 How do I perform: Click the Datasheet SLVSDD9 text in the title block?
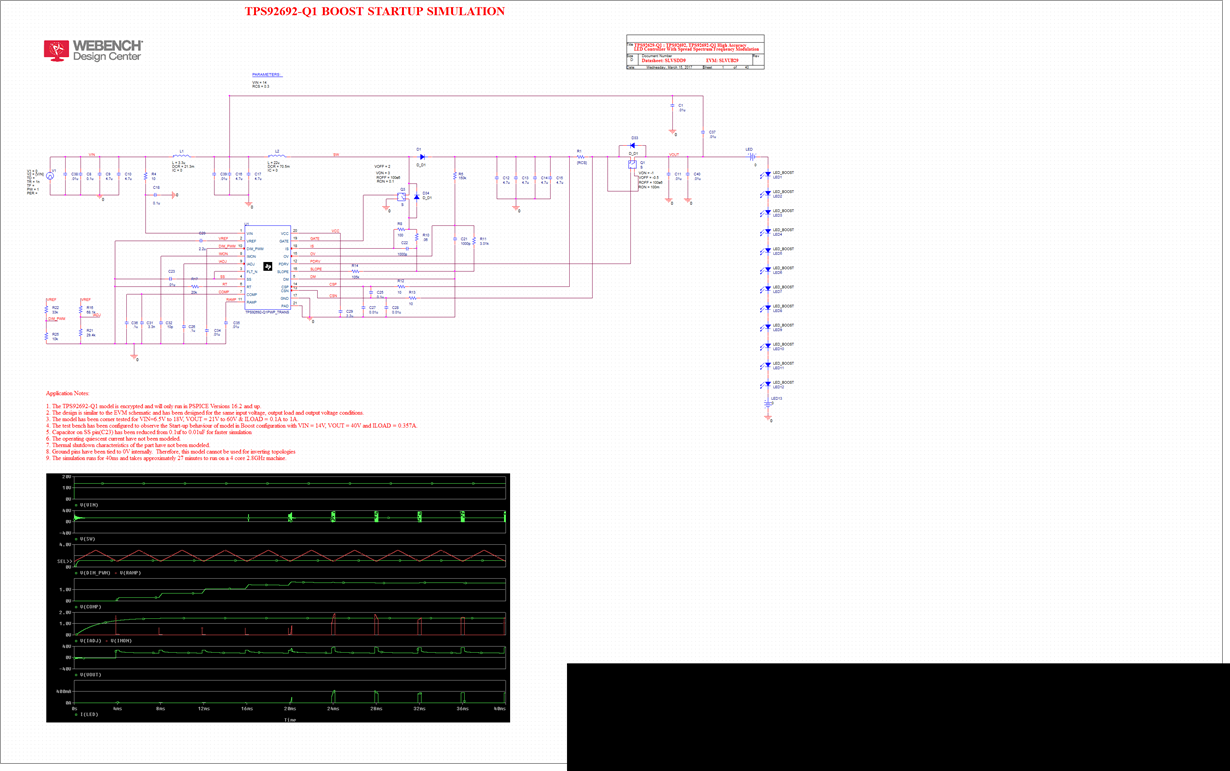click(x=663, y=61)
